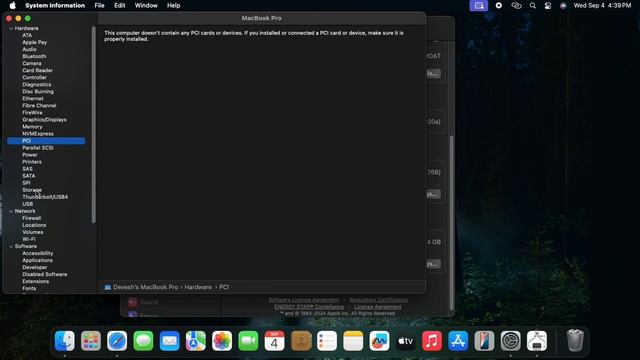Open the Edit menu

tap(120, 5)
